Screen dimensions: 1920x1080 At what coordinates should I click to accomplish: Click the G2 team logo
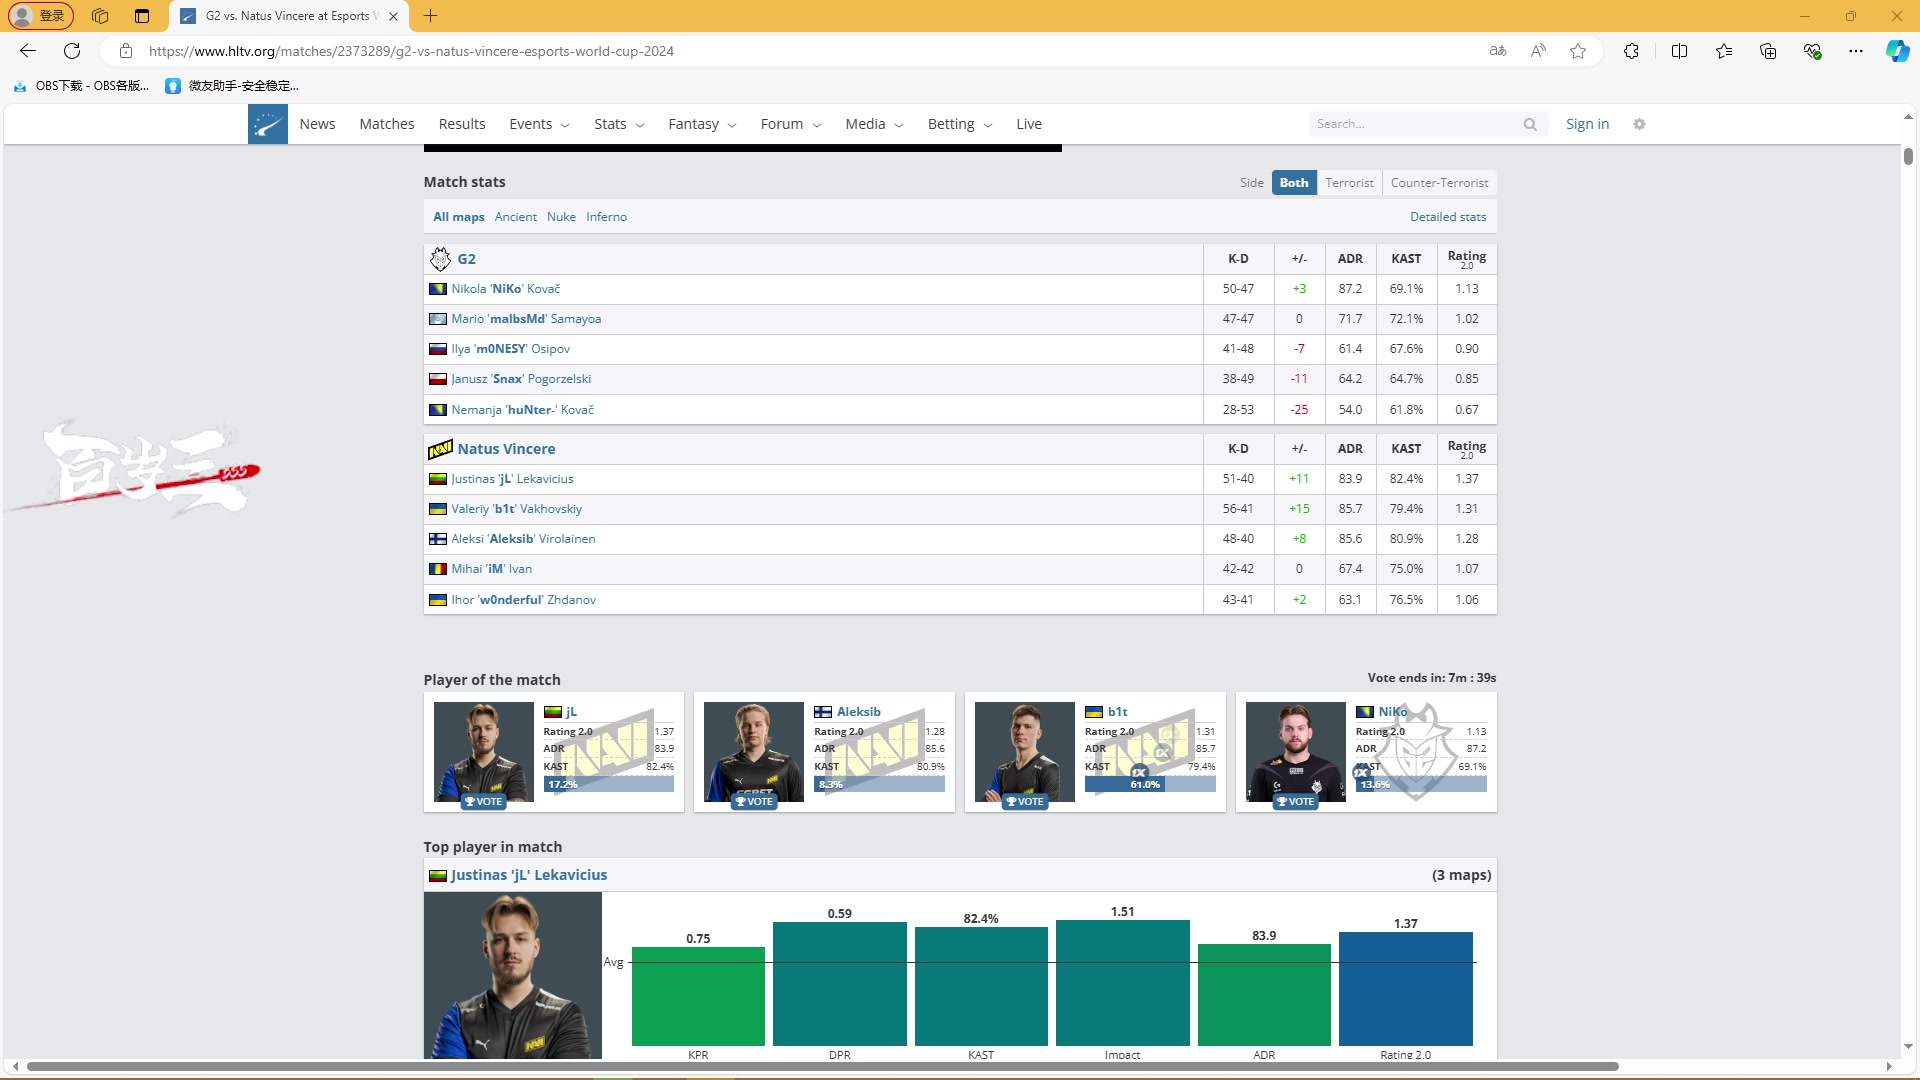point(440,259)
